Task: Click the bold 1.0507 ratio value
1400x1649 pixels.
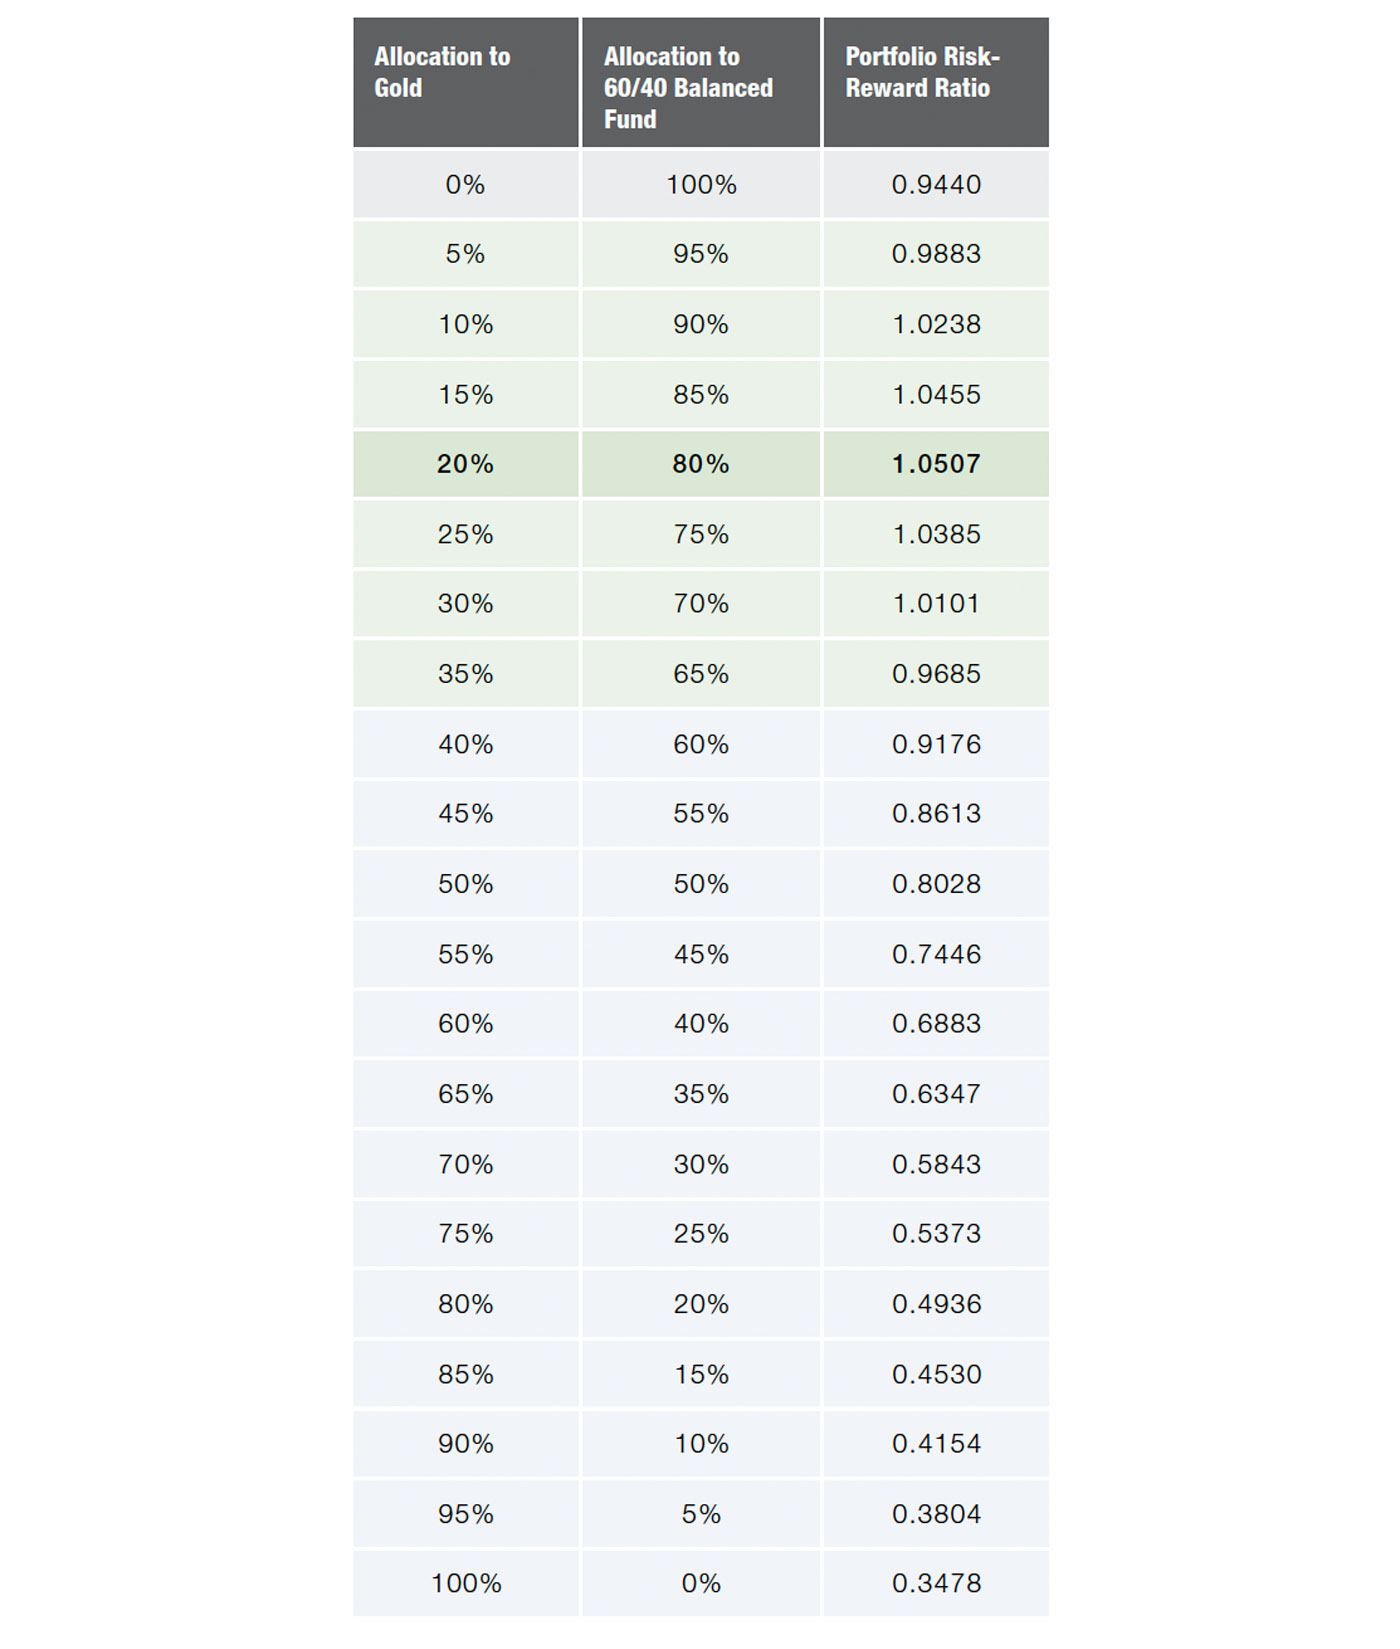Action: coord(936,464)
